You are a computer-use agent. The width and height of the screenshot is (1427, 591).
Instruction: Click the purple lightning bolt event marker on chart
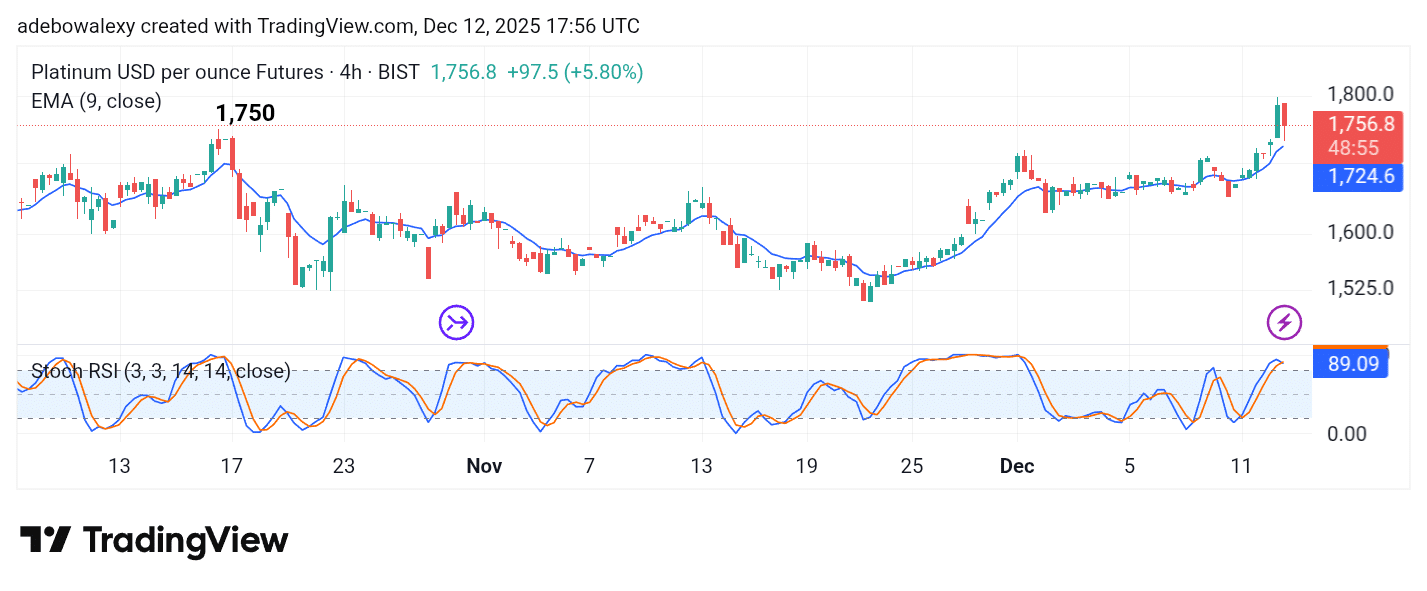(x=1284, y=322)
